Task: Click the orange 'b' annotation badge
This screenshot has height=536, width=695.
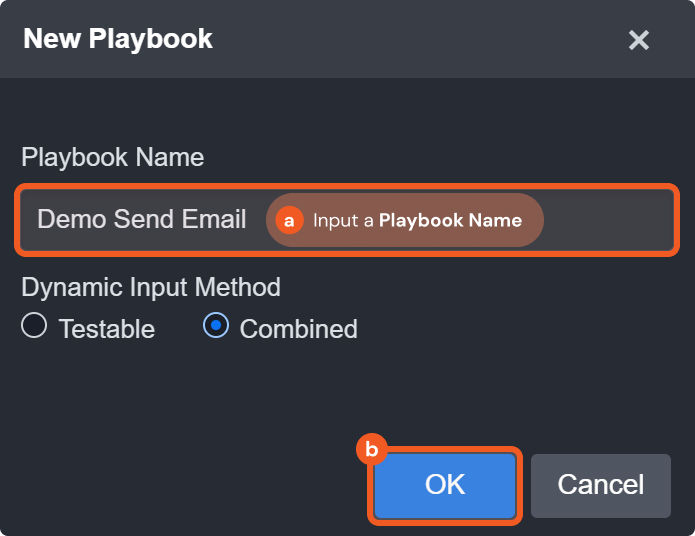Action: click(372, 450)
